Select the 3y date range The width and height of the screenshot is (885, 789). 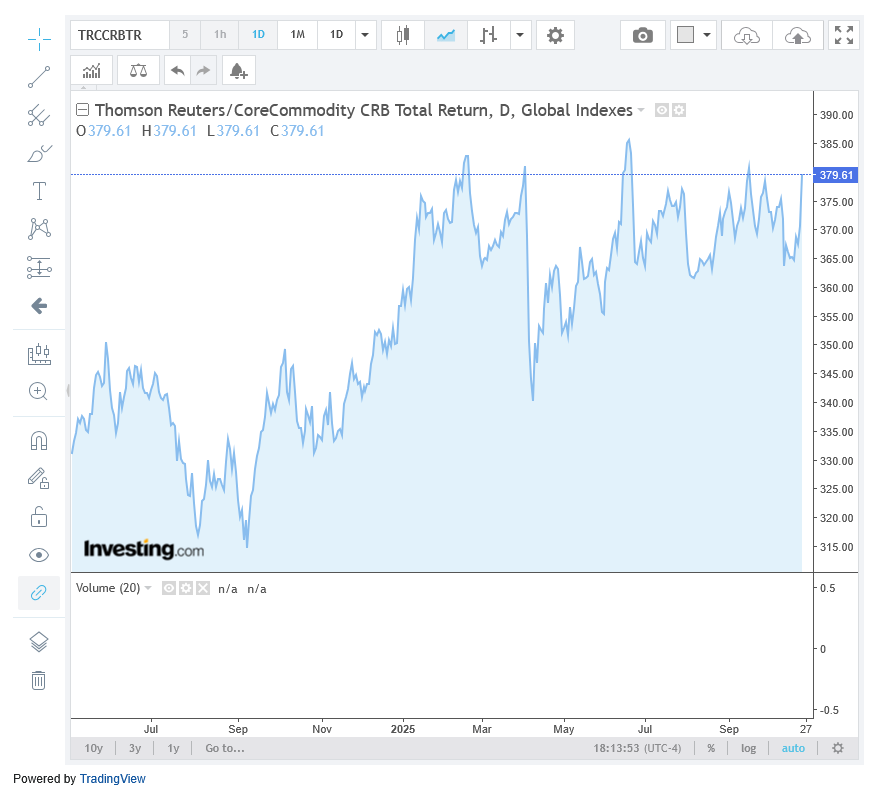[x=135, y=748]
